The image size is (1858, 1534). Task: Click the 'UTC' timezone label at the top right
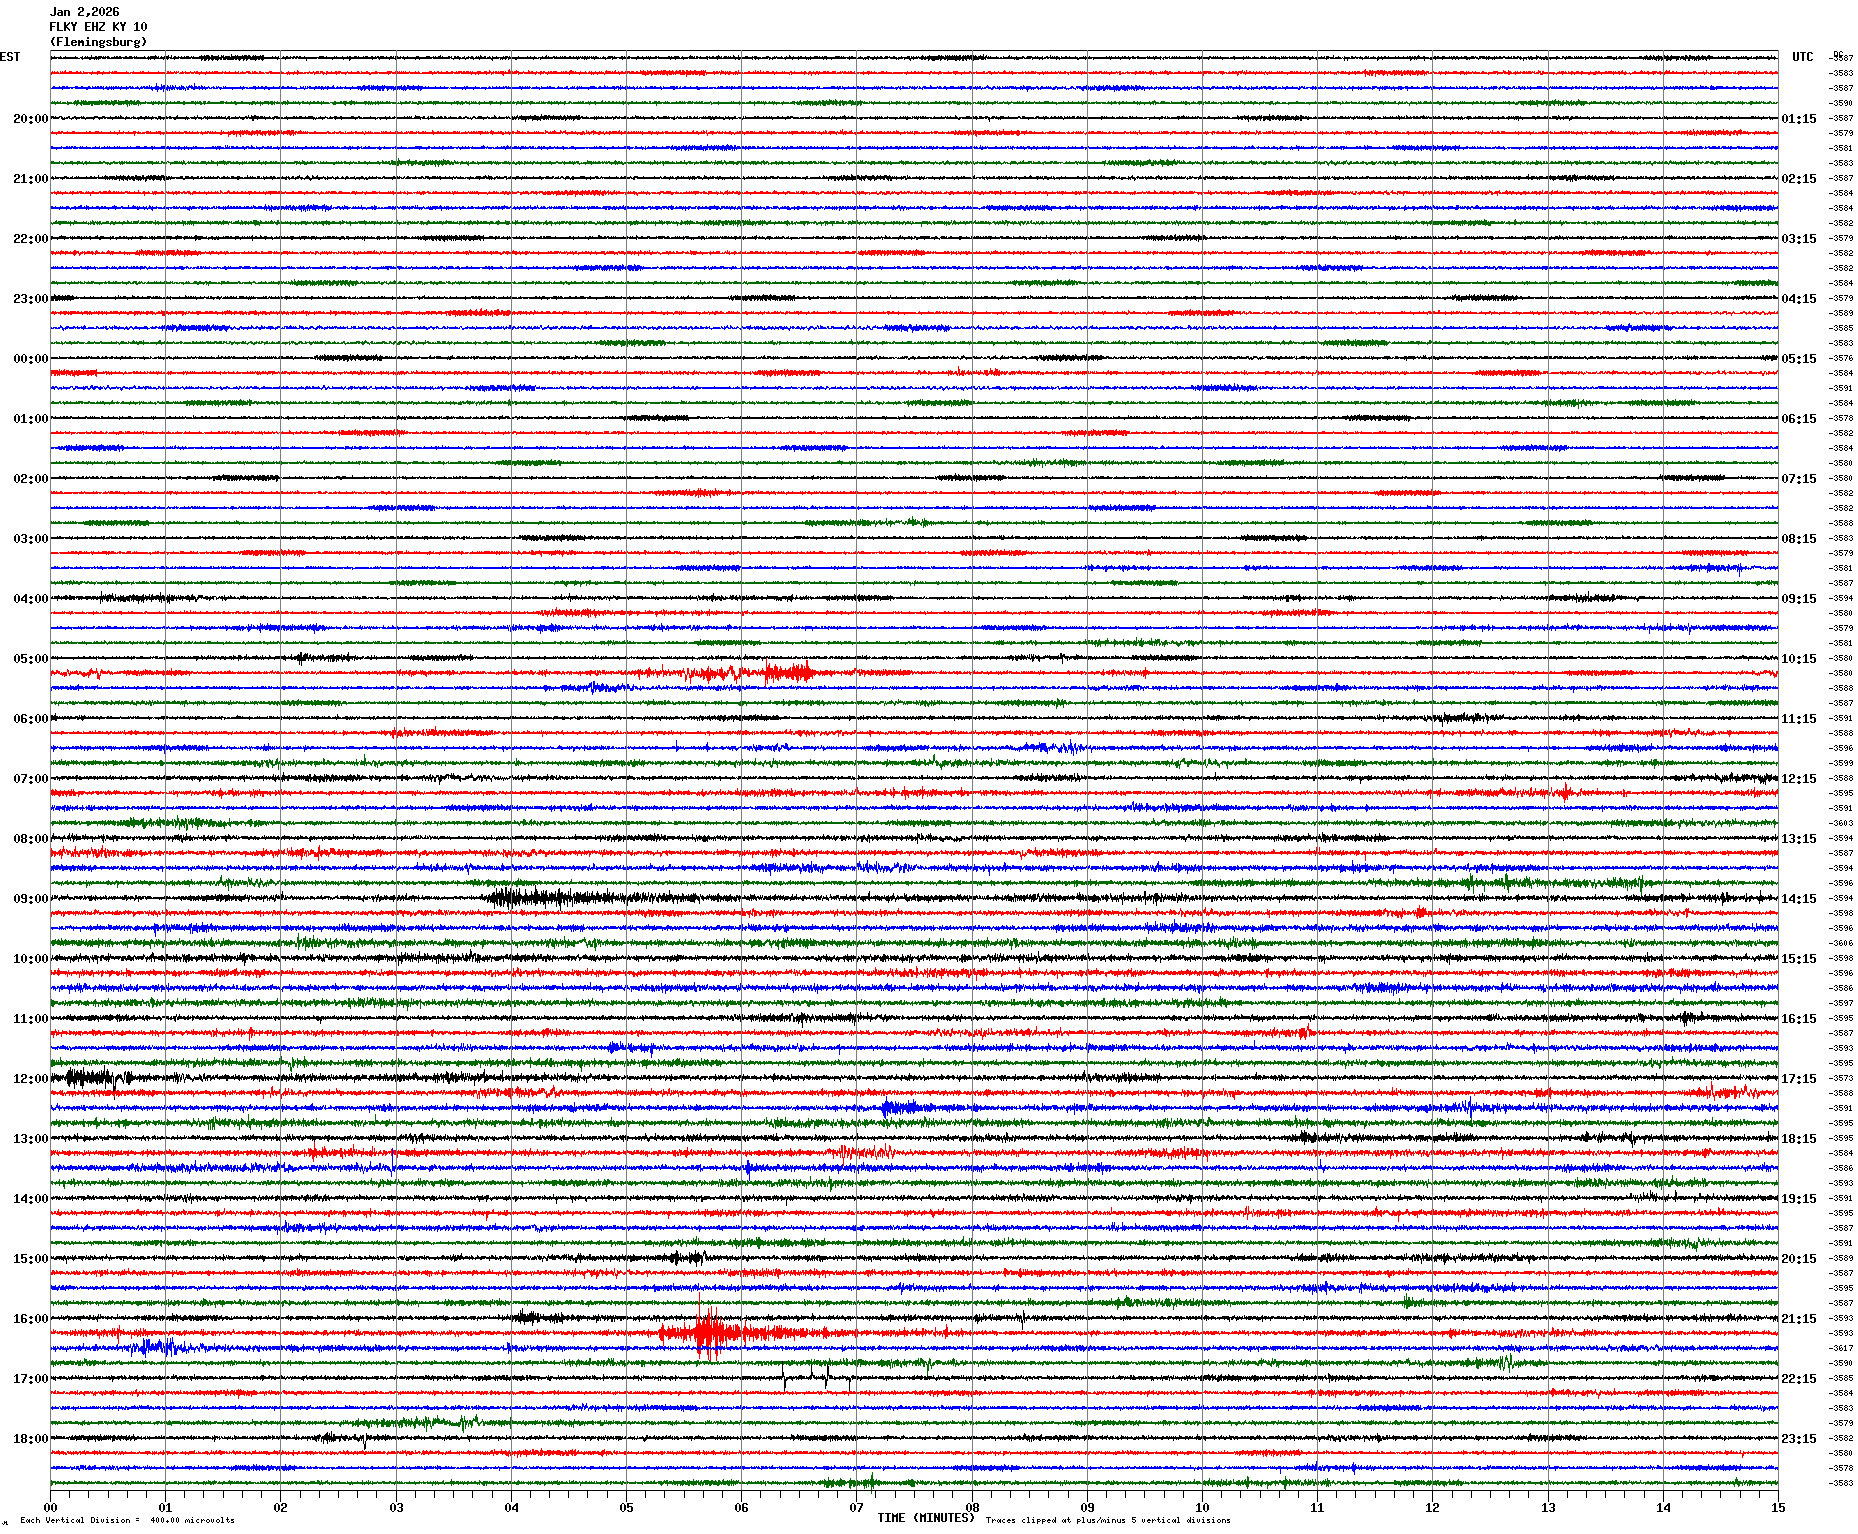[x=1802, y=57]
